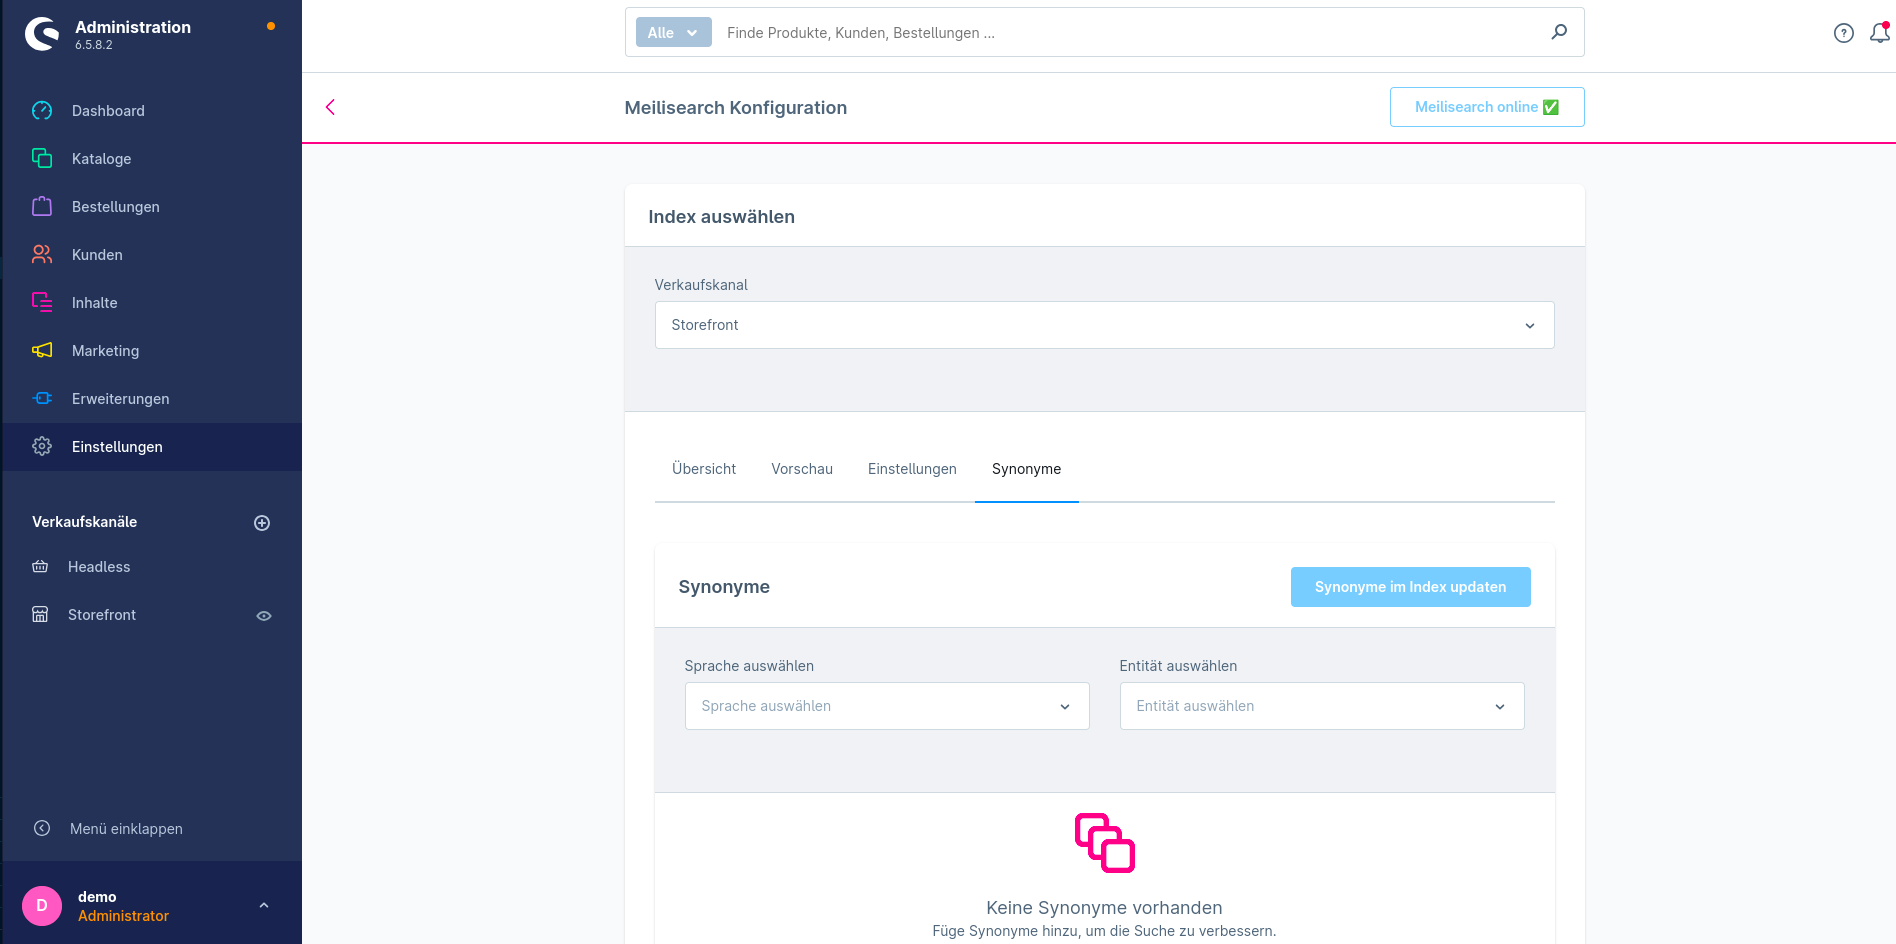Focus the Finde Produkte search field
Viewport: 1896px width, 944px height.
pyautogui.click(x=1130, y=33)
